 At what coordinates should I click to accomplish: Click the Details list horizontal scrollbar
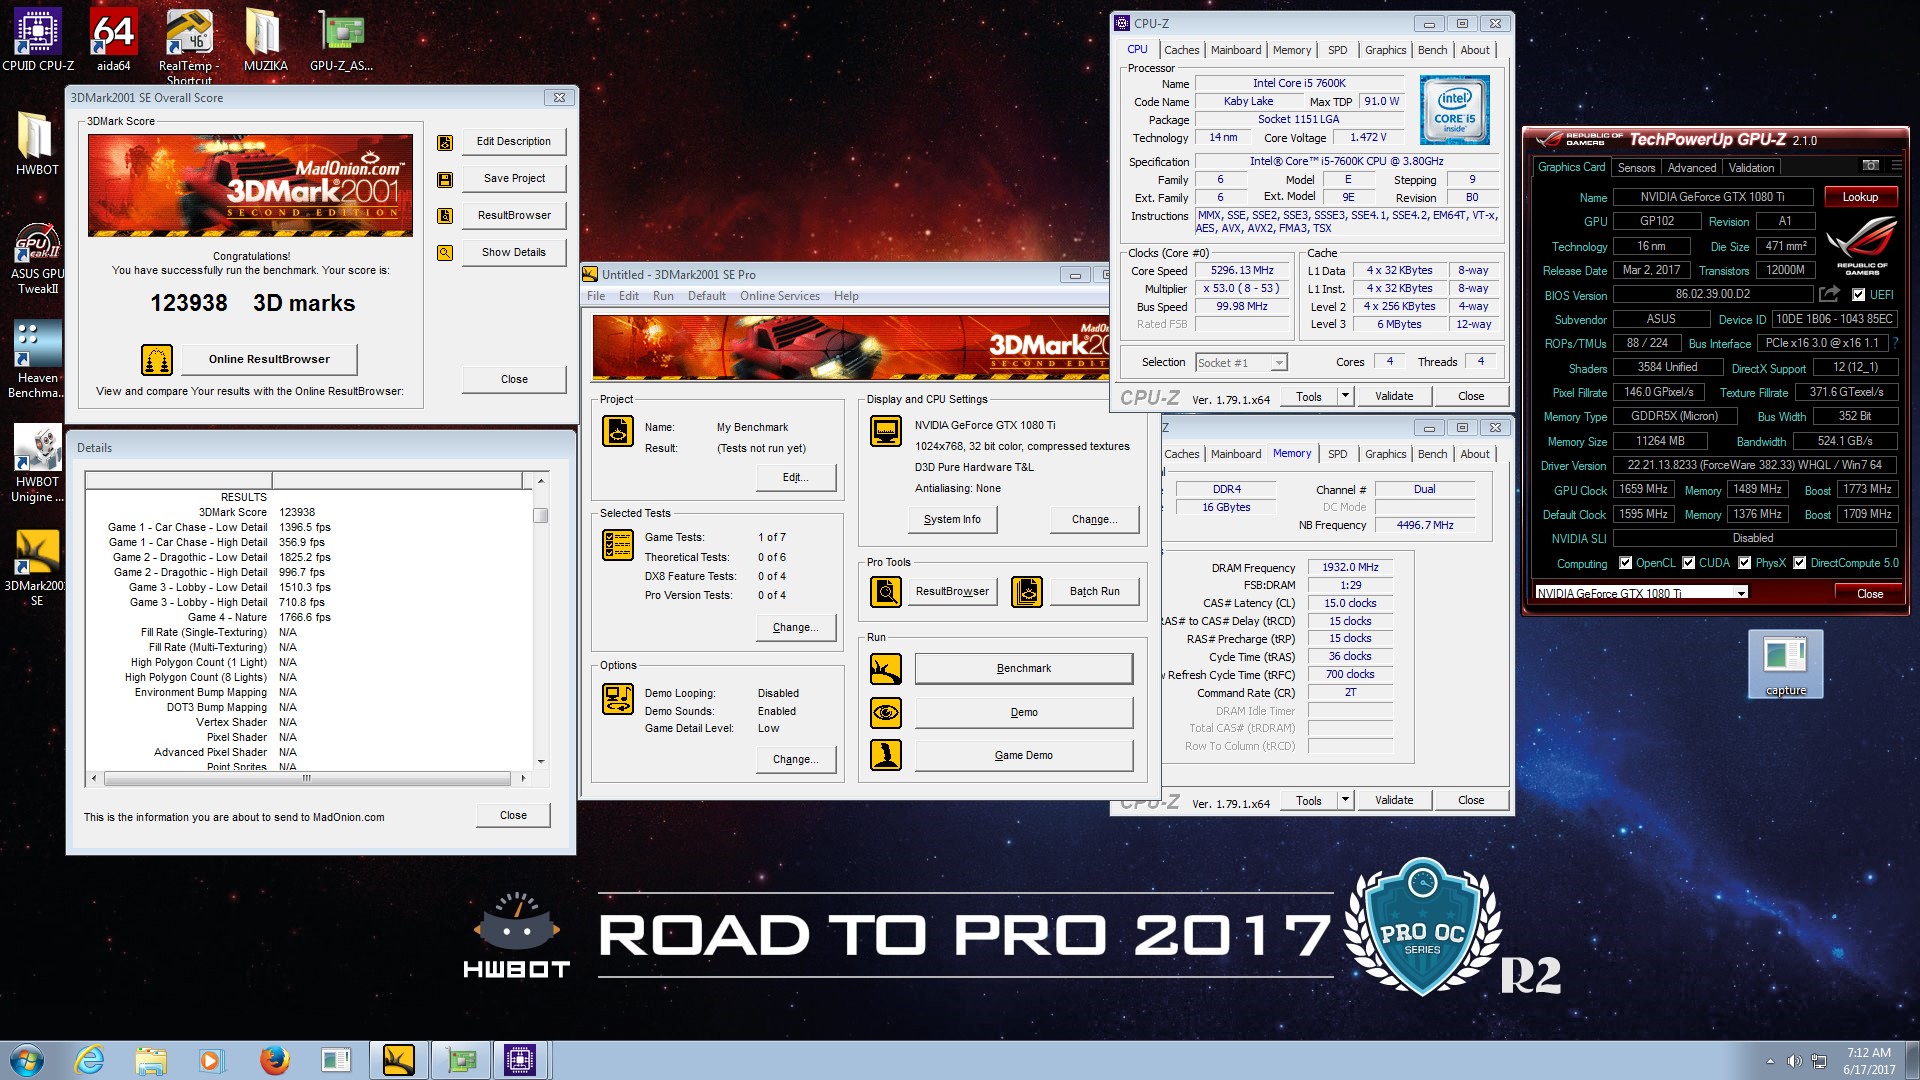308,778
